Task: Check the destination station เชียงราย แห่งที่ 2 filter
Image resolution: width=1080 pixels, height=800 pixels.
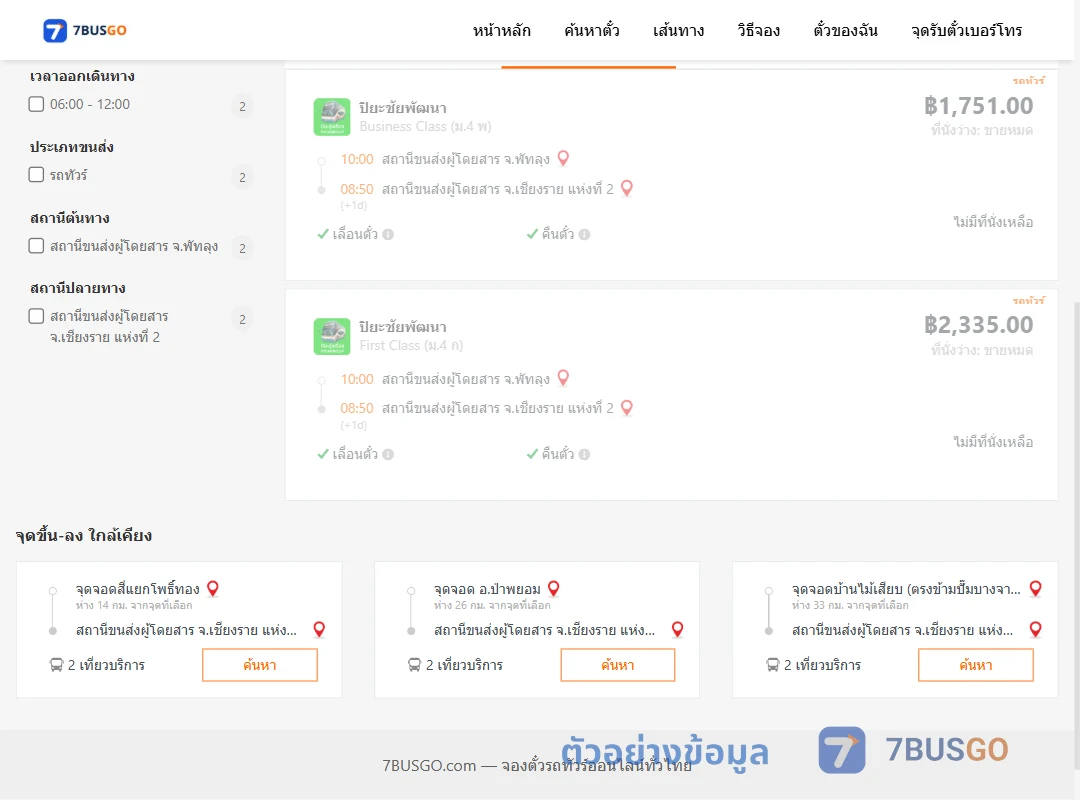Action: tap(37, 316)
